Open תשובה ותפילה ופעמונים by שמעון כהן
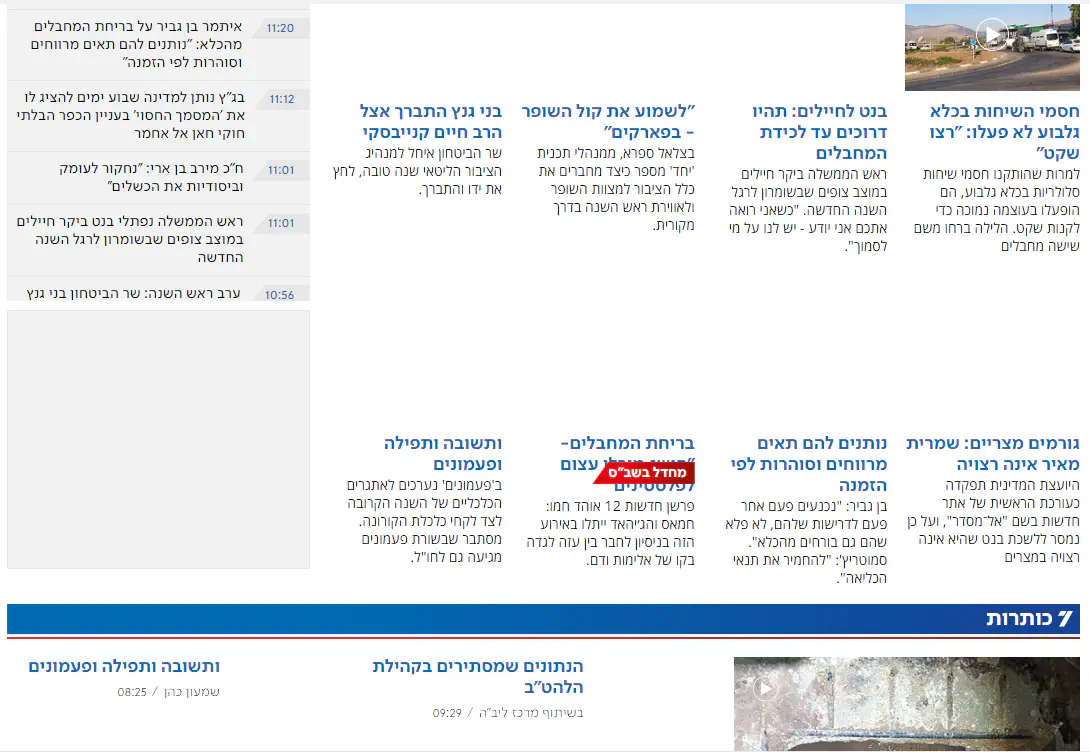1090x752 pixels. [x=124, y=666]
